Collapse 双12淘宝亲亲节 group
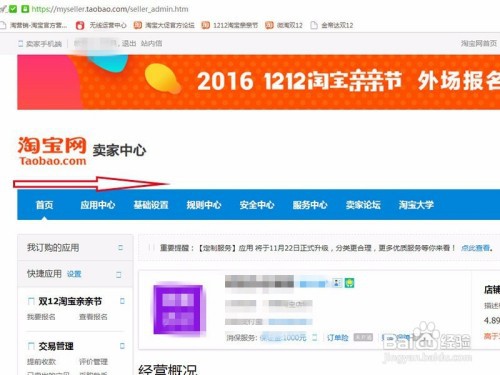This screenshot has width=500, height=375. (x=122, y=301)
